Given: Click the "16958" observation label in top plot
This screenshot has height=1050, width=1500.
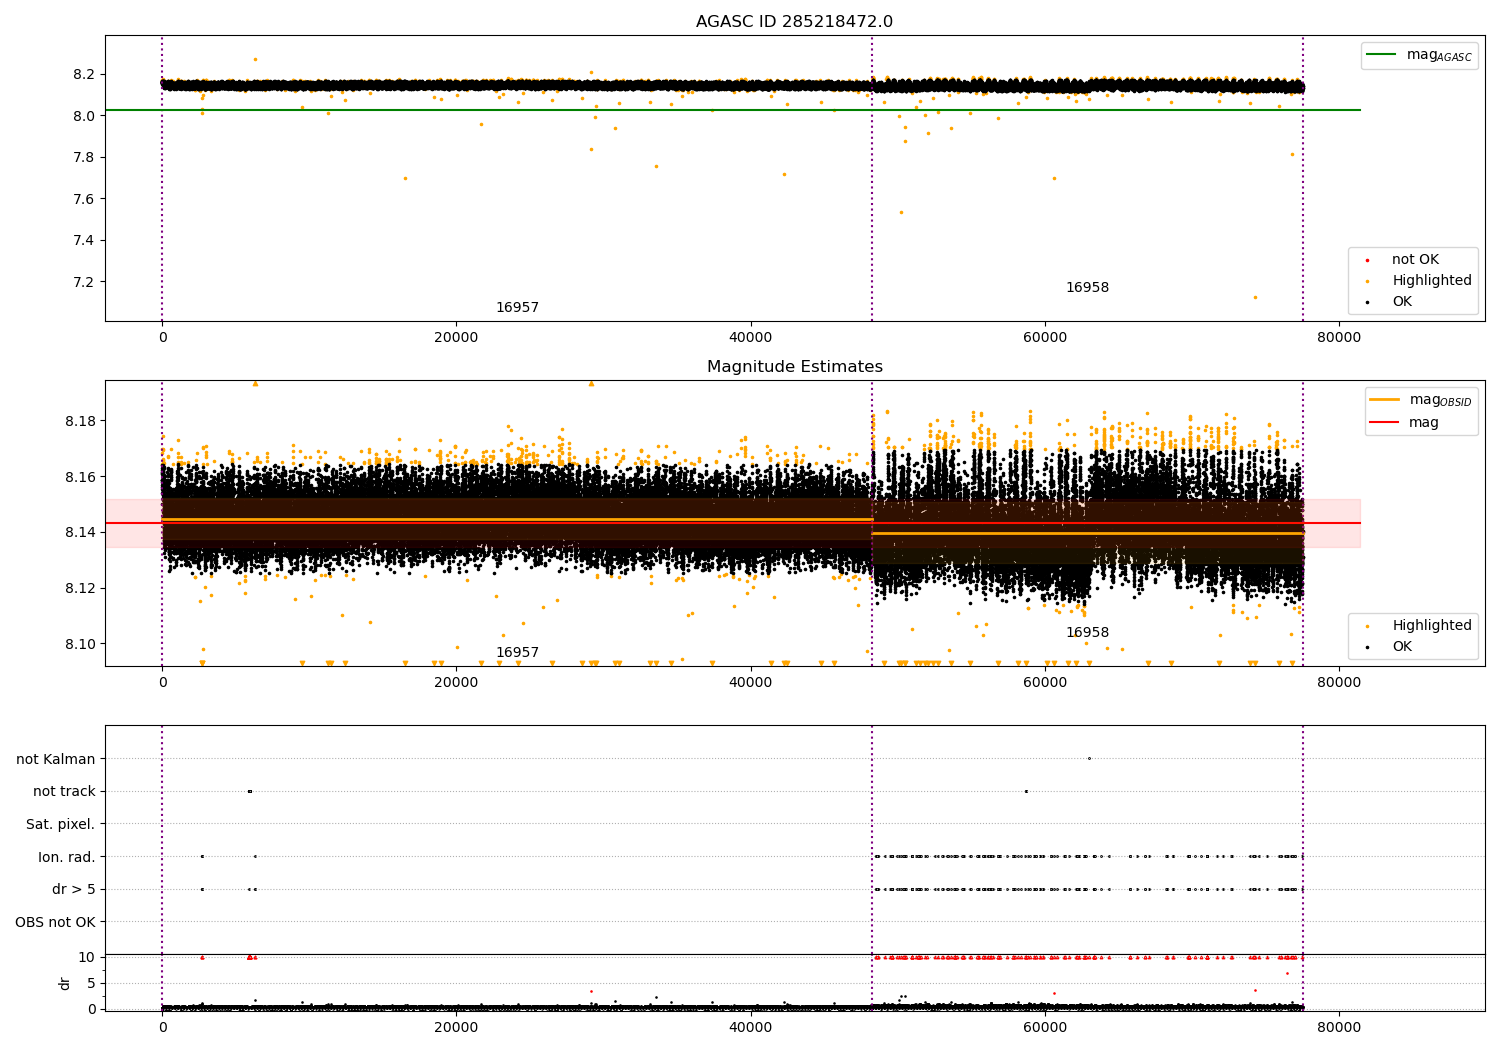Looking at the screenshot, I should [x=1087, y=288].
